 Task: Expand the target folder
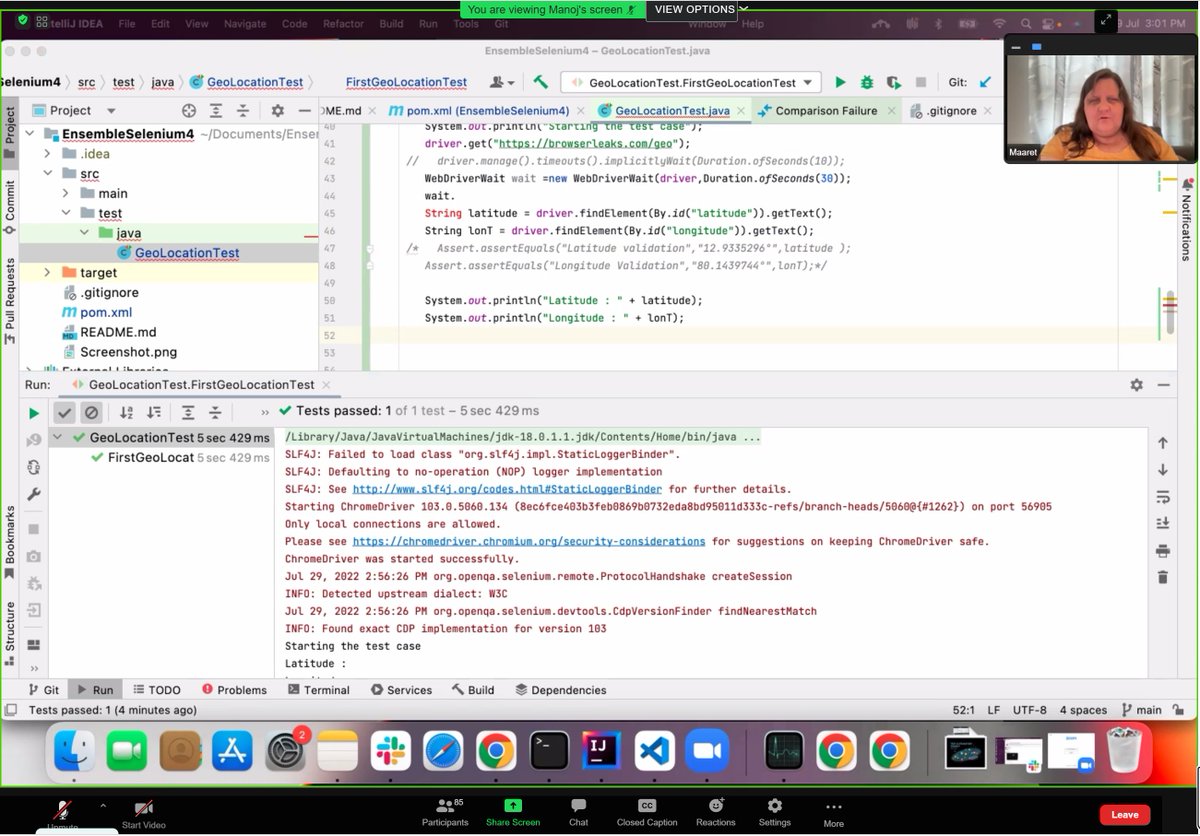coord(47,272)
